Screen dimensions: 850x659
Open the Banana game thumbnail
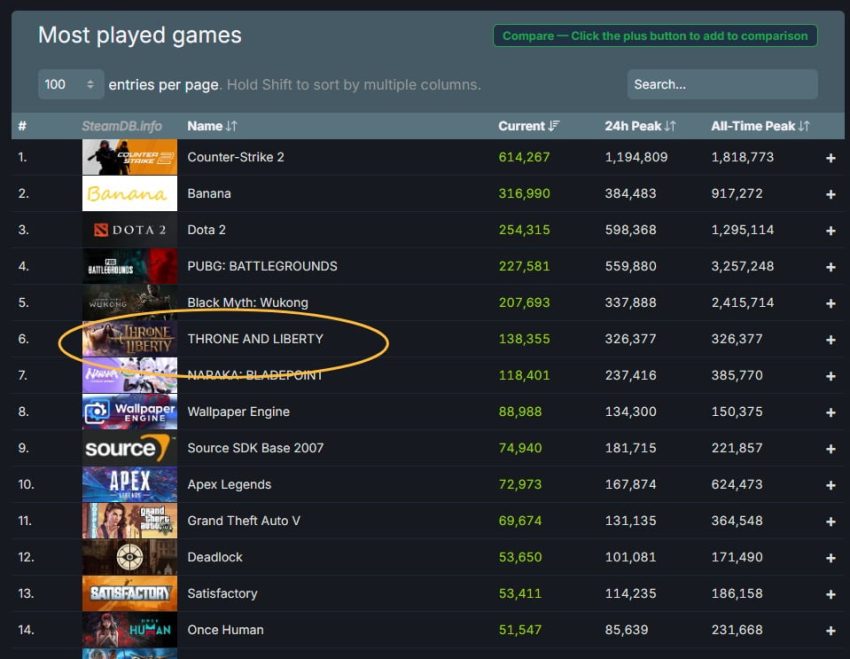[130, 193]
